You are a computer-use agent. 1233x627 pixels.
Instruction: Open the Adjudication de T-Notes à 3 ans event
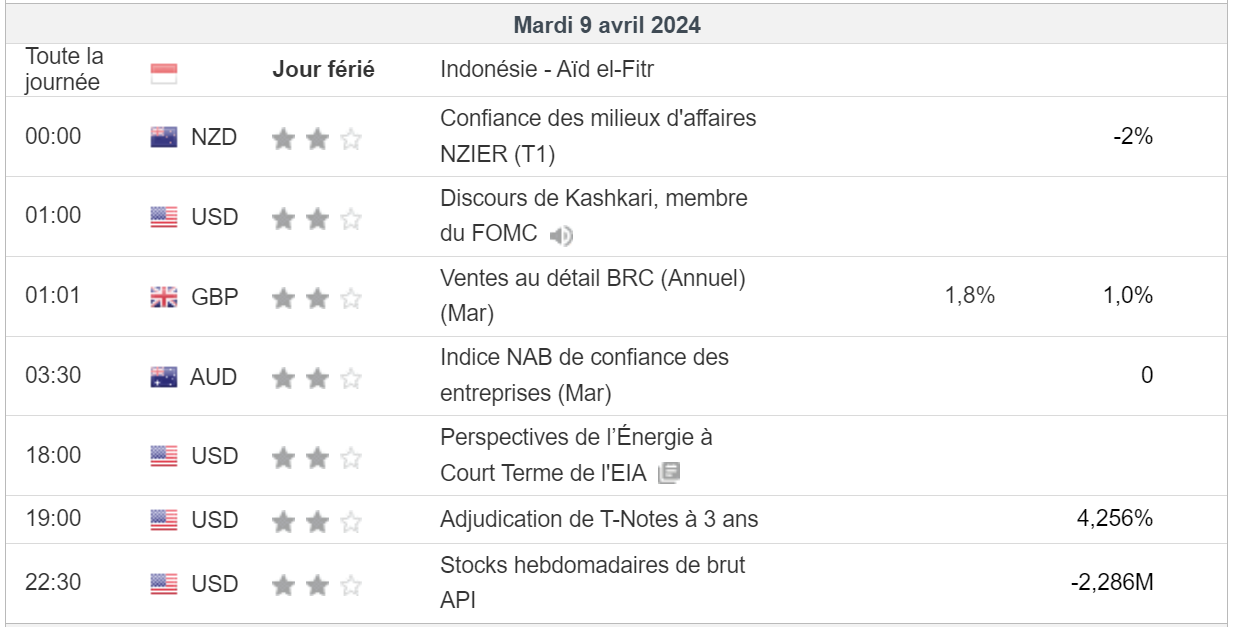[599, 519]
